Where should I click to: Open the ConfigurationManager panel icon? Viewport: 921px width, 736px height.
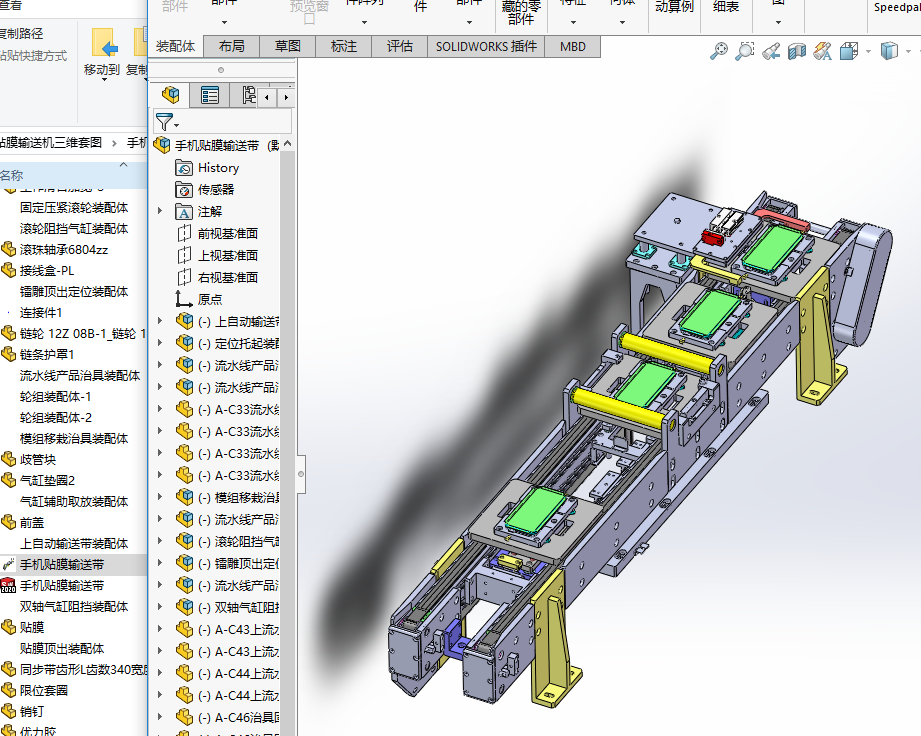tap(247, 96)
